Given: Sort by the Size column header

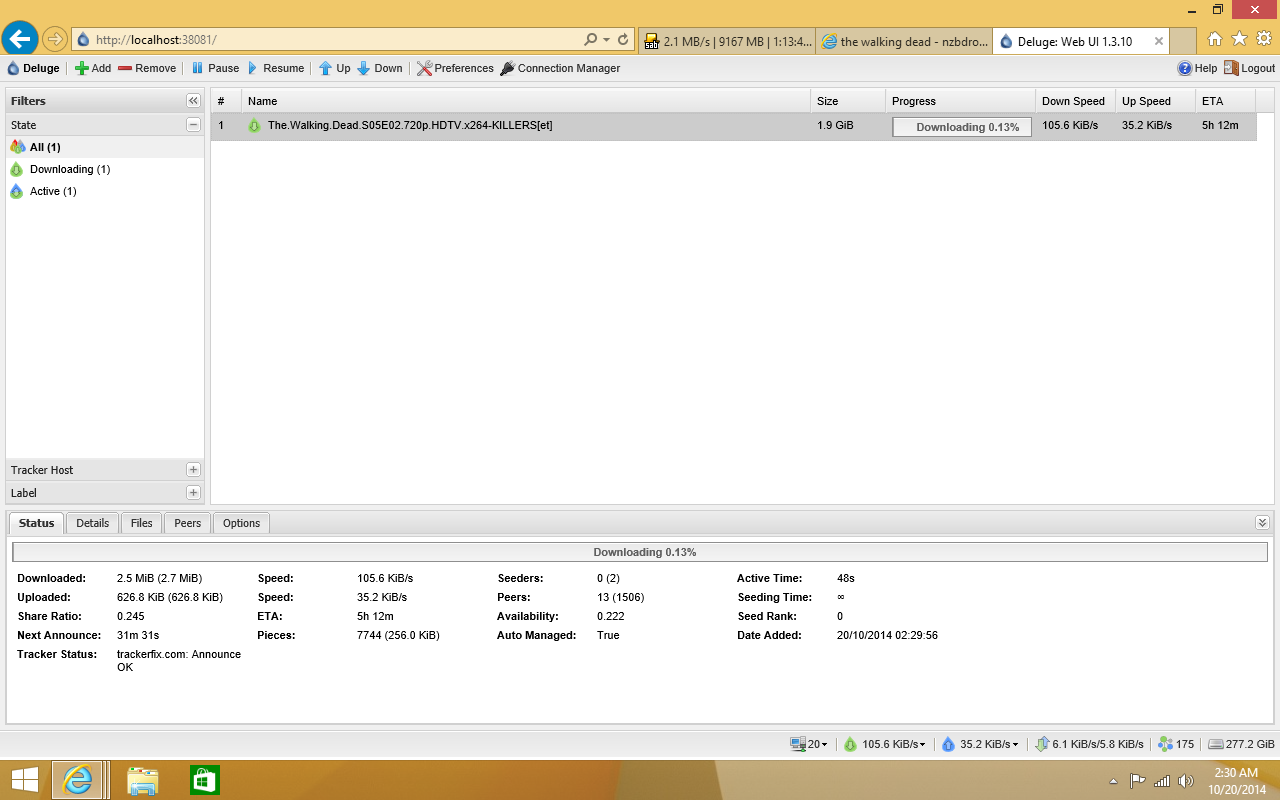Looking at the screenshot, I should pos(848,101).
